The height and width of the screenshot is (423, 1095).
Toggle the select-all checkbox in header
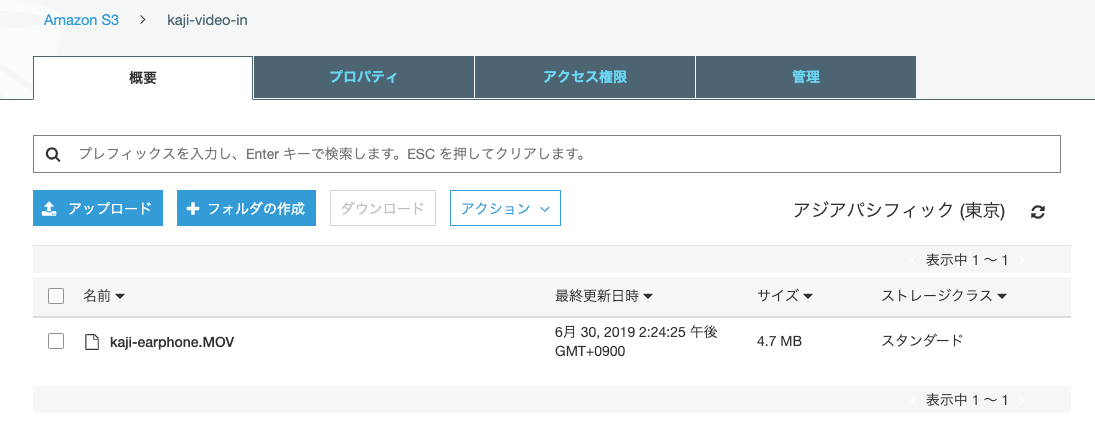[56, 296]
